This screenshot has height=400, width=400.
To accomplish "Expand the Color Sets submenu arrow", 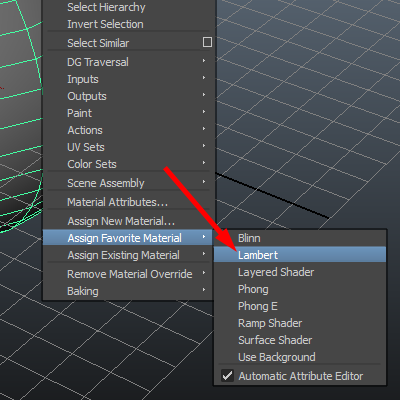I will pos(204,163).
